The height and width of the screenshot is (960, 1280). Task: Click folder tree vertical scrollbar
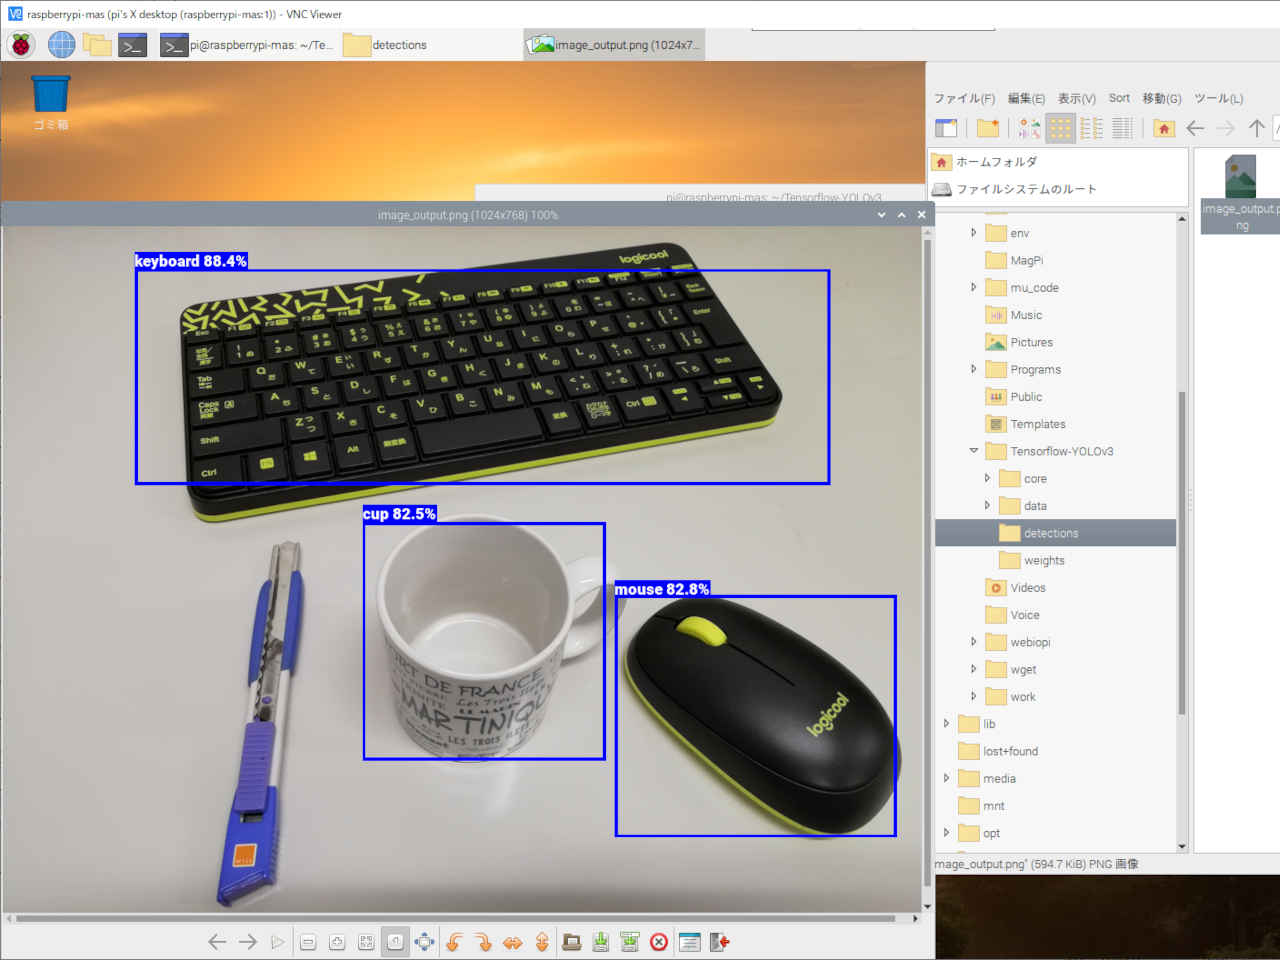coord(1182,552)
